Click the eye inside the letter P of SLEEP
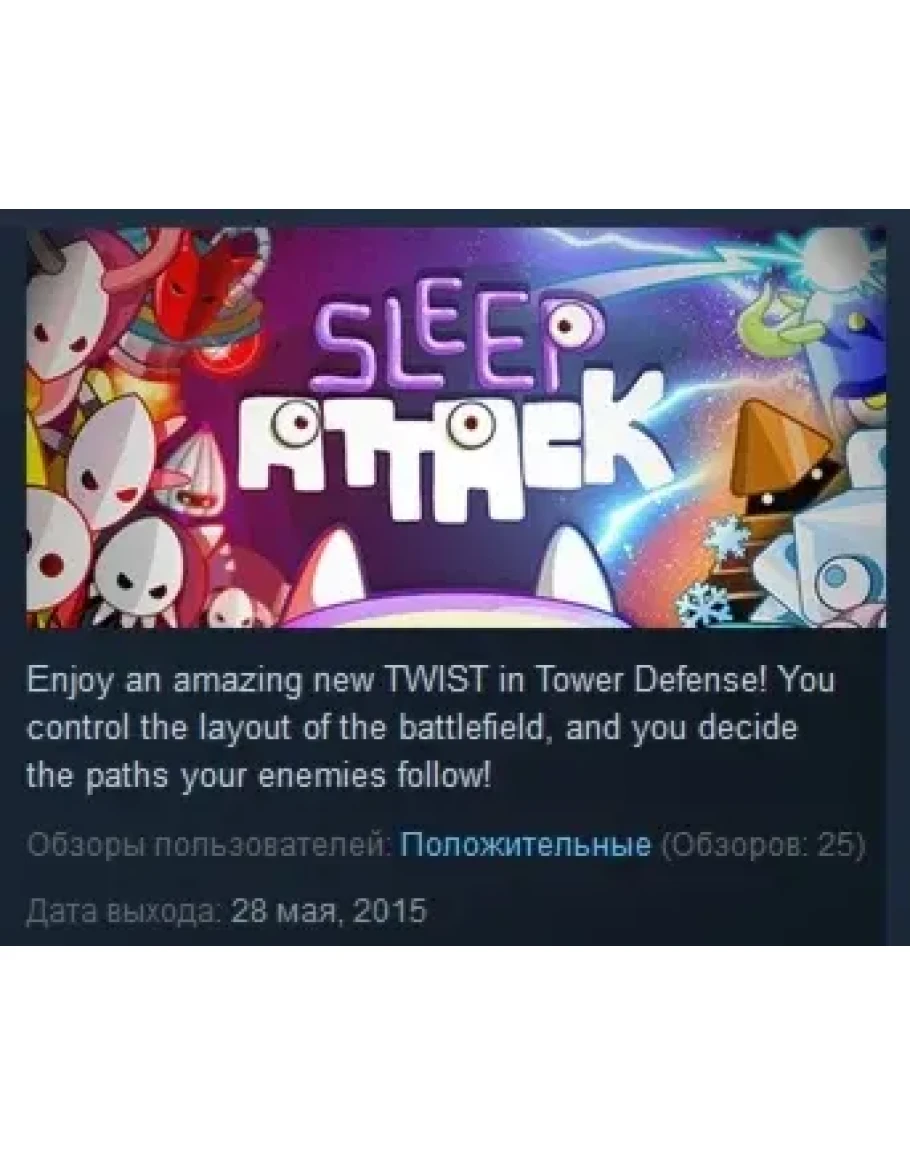This screenshot has height=1155, width=910. click(x=567, y=324)
